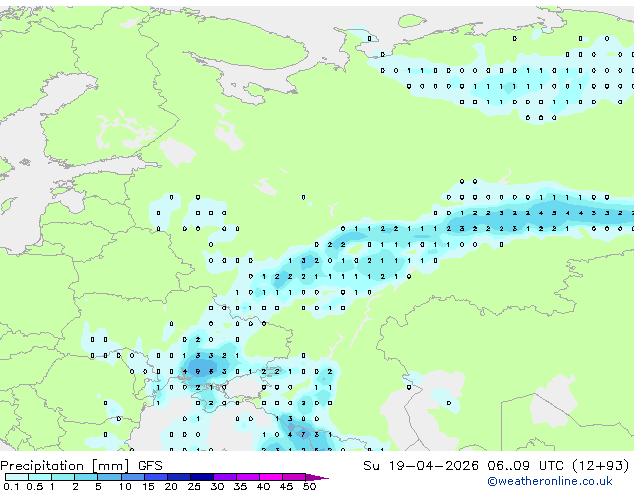Viewport: 634px width, 490px height.
Task: Click the '0.1' legend scale label
Action: [11, 486]
